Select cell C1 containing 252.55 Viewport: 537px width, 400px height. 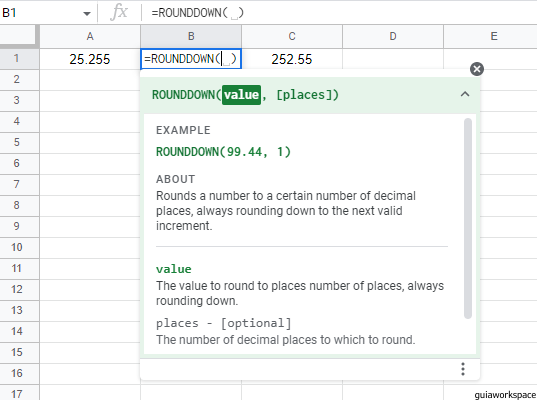coord(292,59)
